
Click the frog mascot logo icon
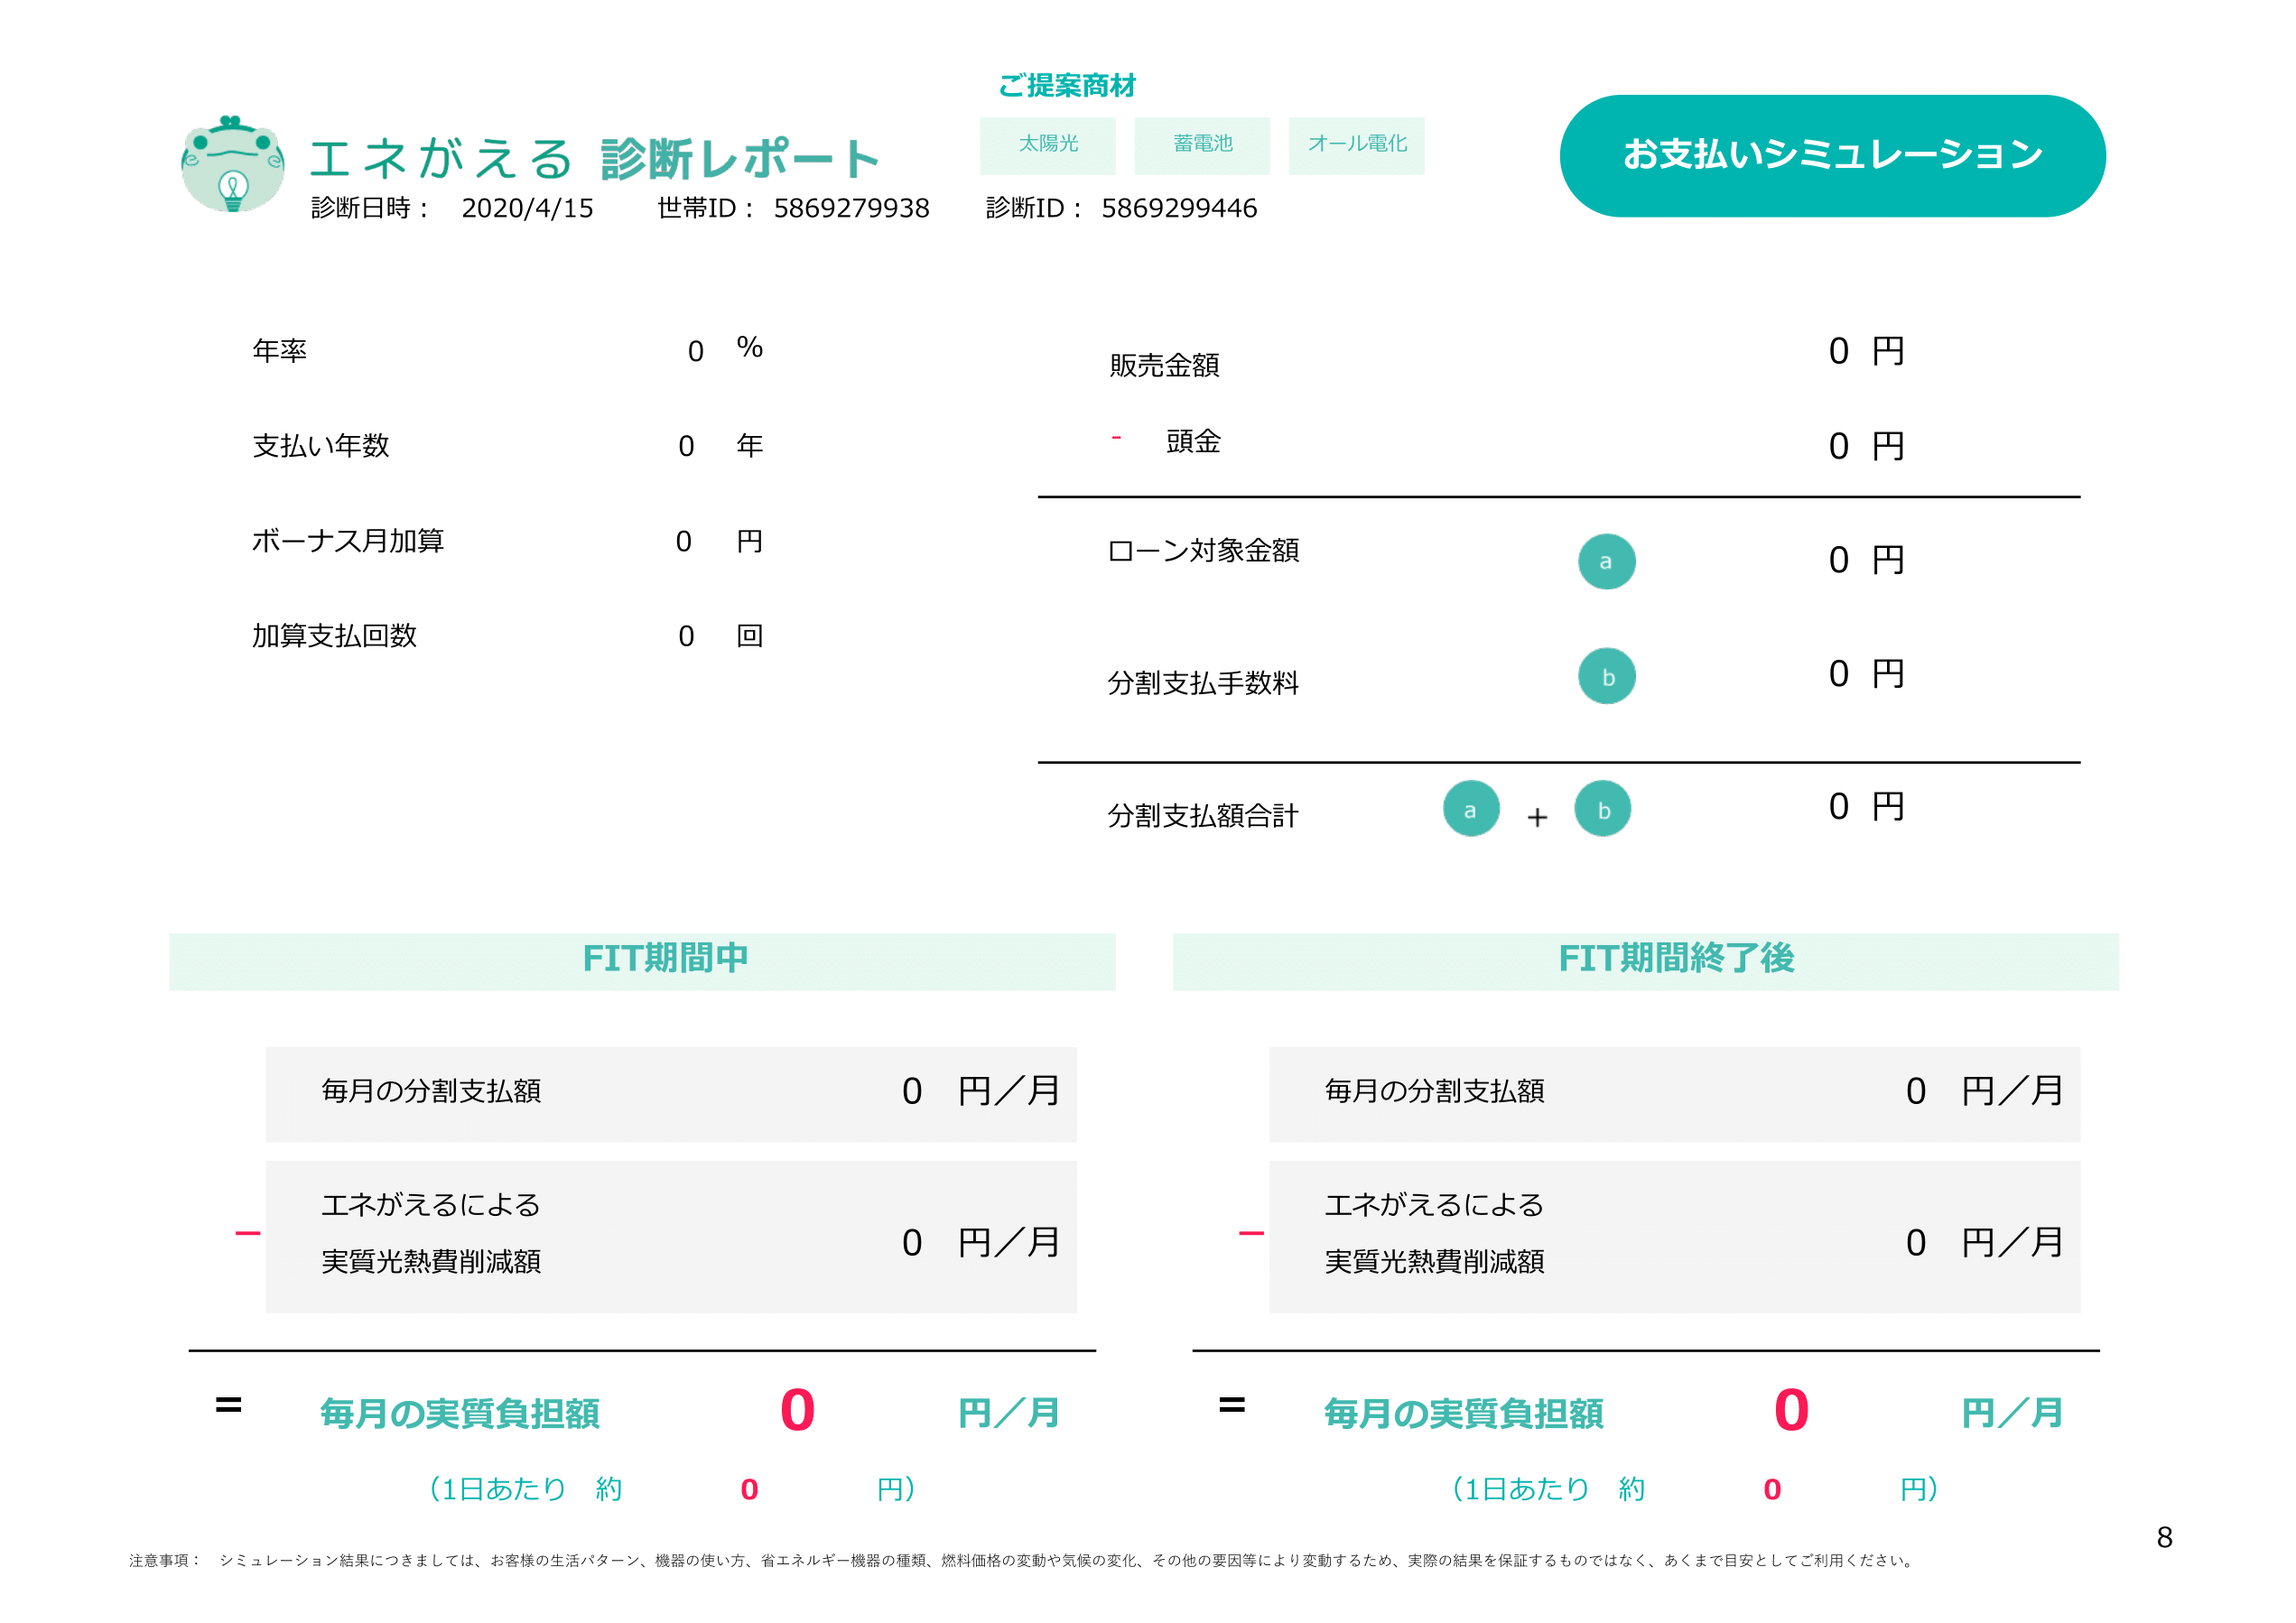232,164
